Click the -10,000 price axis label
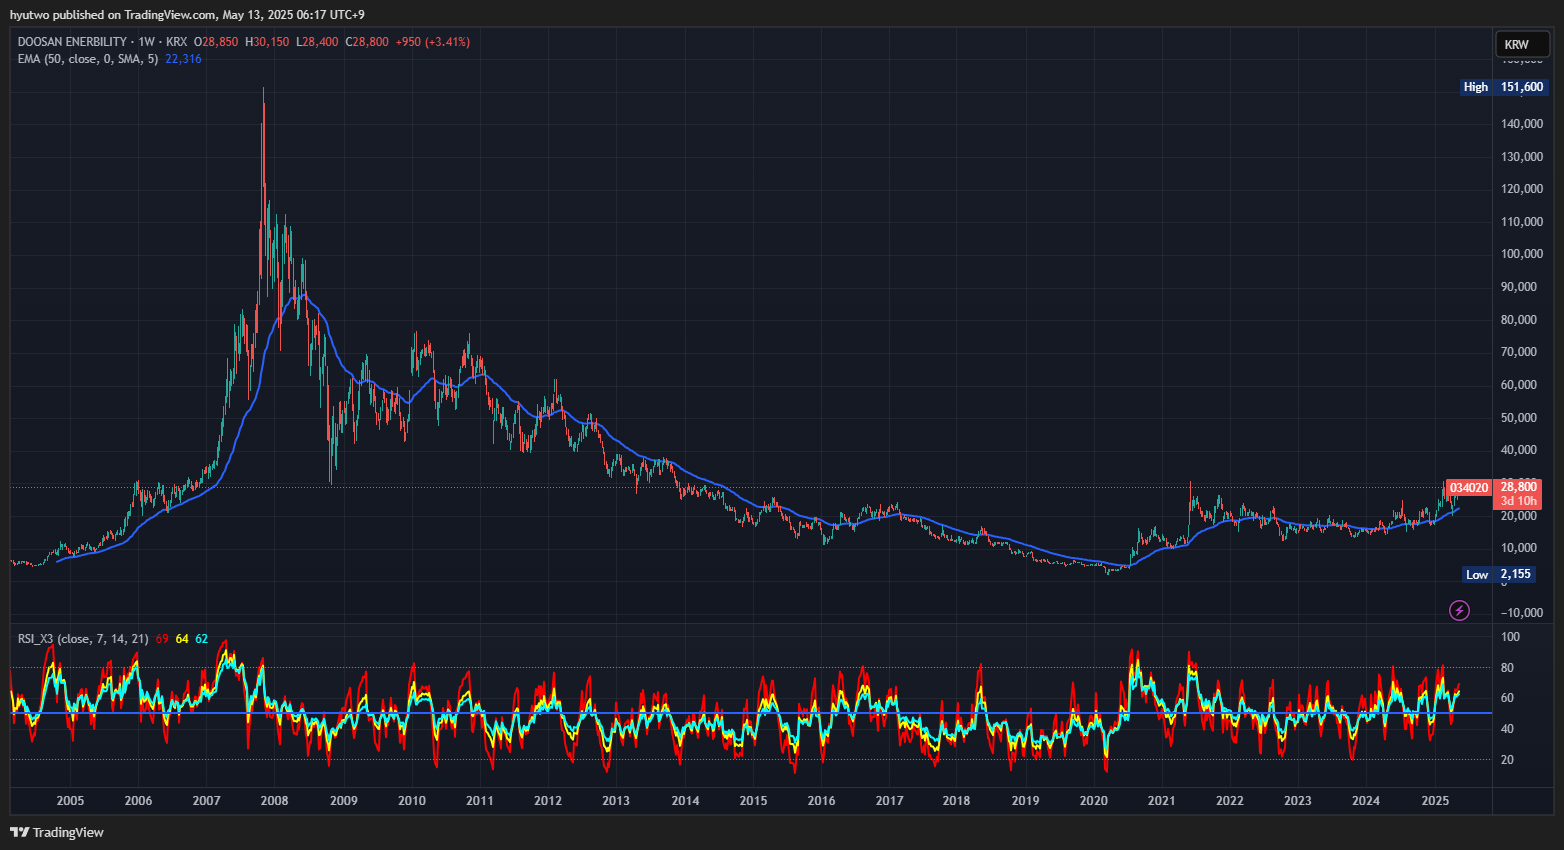The width and height of the screenshot is (1564, 850). click(1522, 613)
